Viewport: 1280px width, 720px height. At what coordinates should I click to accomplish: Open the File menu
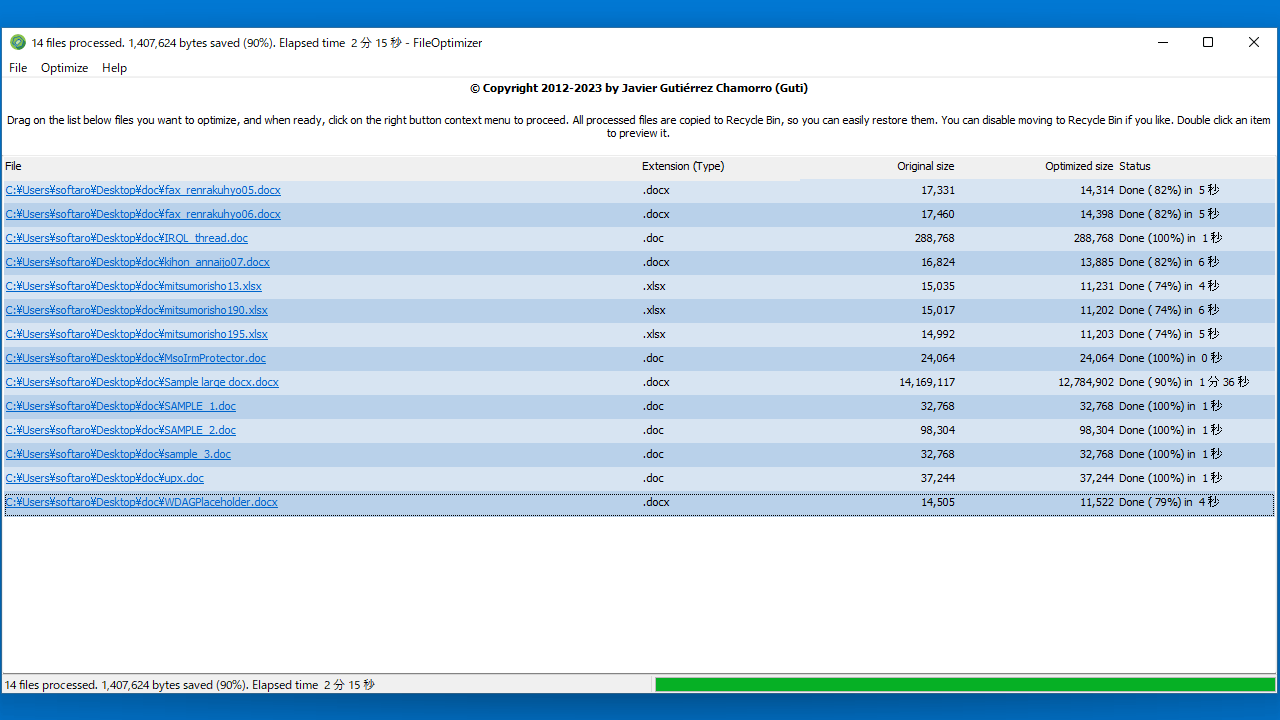point(18,68)
